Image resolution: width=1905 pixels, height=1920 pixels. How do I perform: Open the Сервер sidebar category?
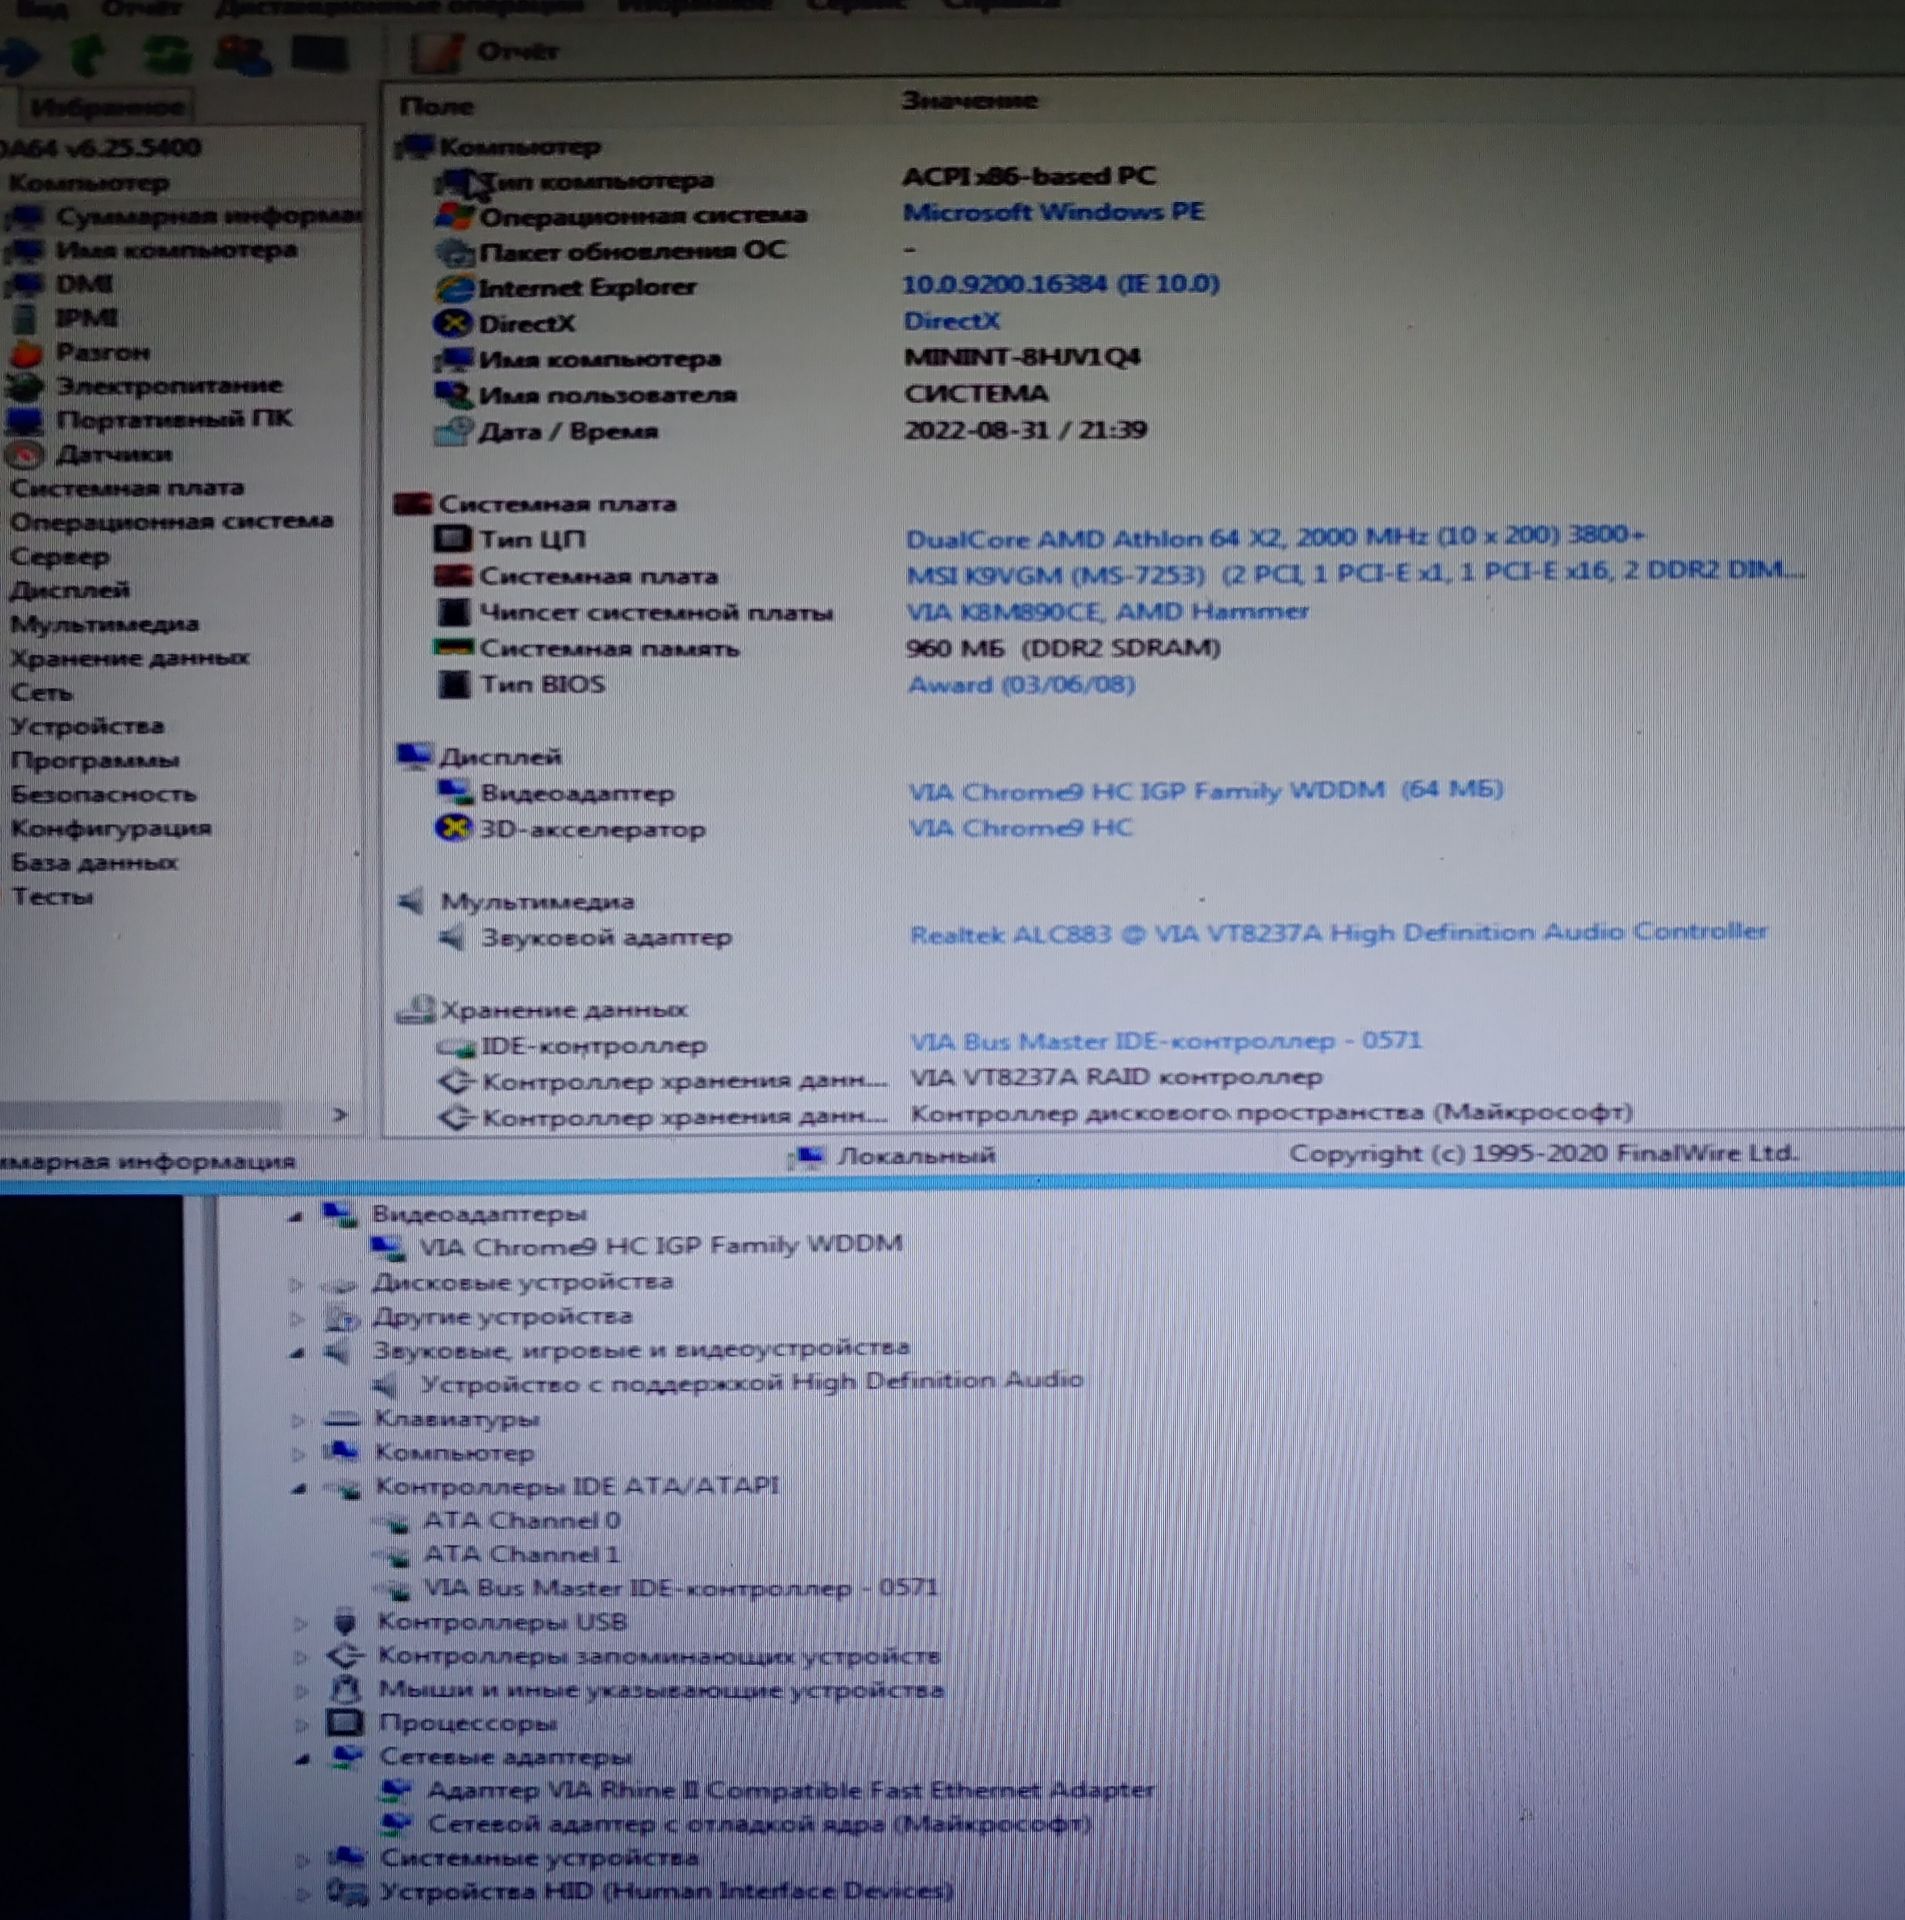click(x=59, y=556)
